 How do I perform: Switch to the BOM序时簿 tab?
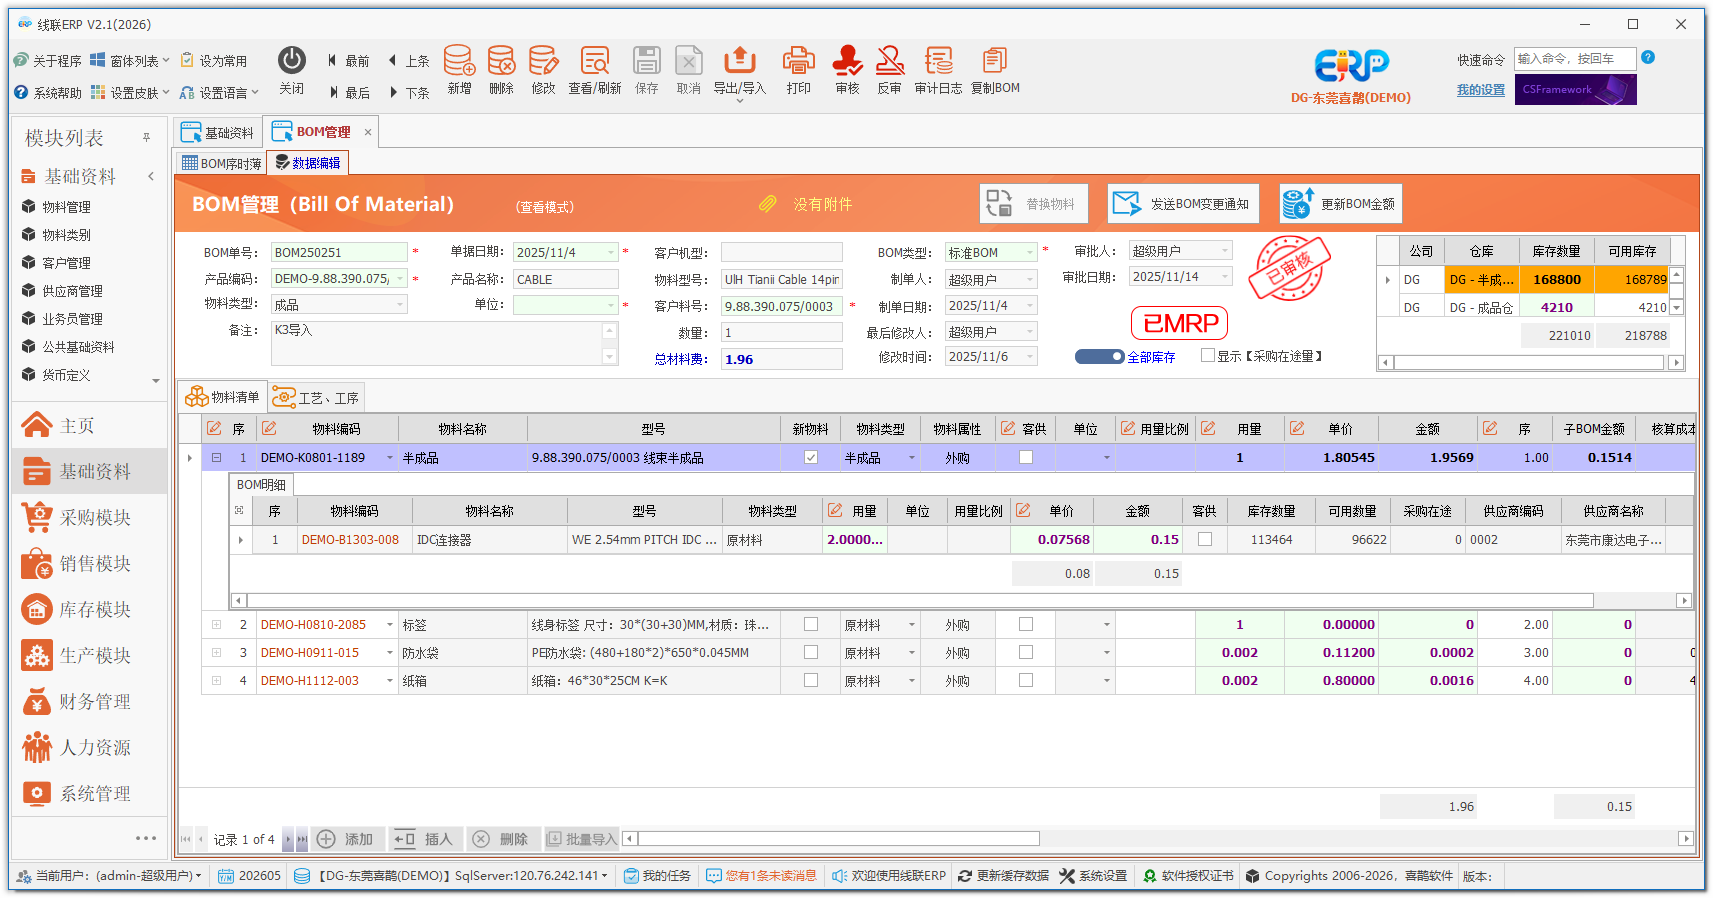[x=222, y=164]
